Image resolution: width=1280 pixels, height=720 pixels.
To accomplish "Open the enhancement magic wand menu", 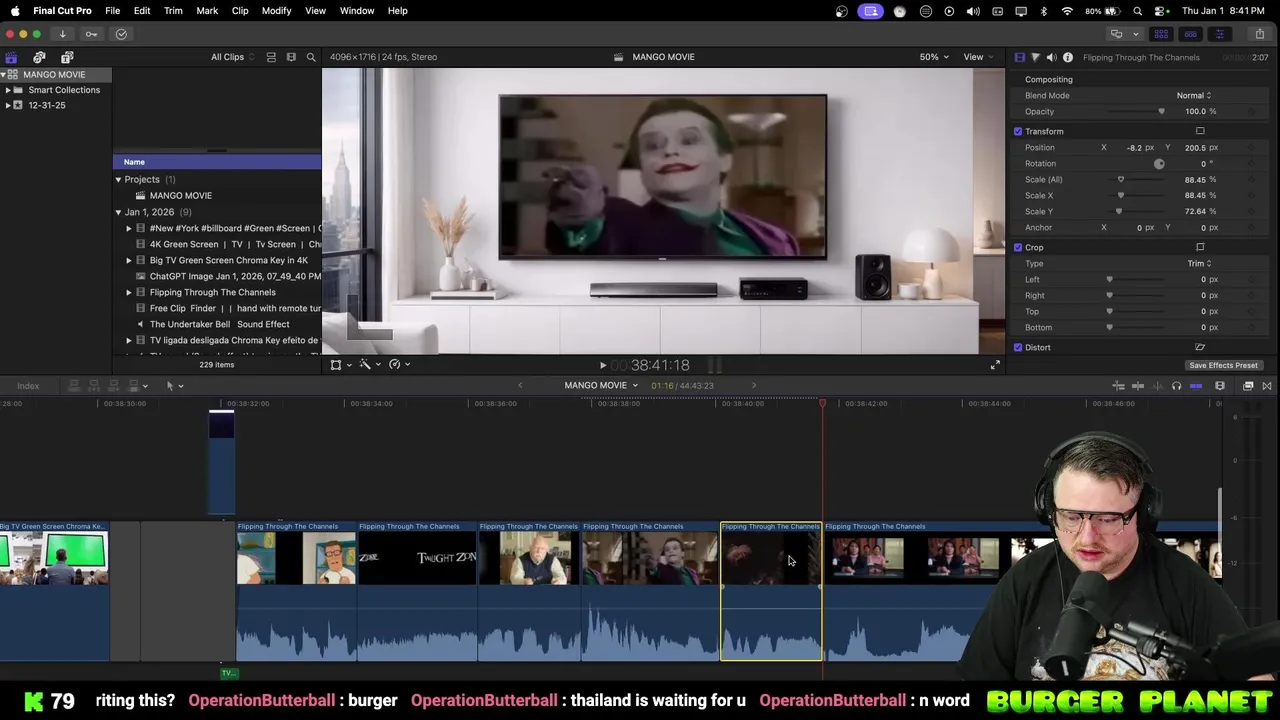I will [369, 365].
